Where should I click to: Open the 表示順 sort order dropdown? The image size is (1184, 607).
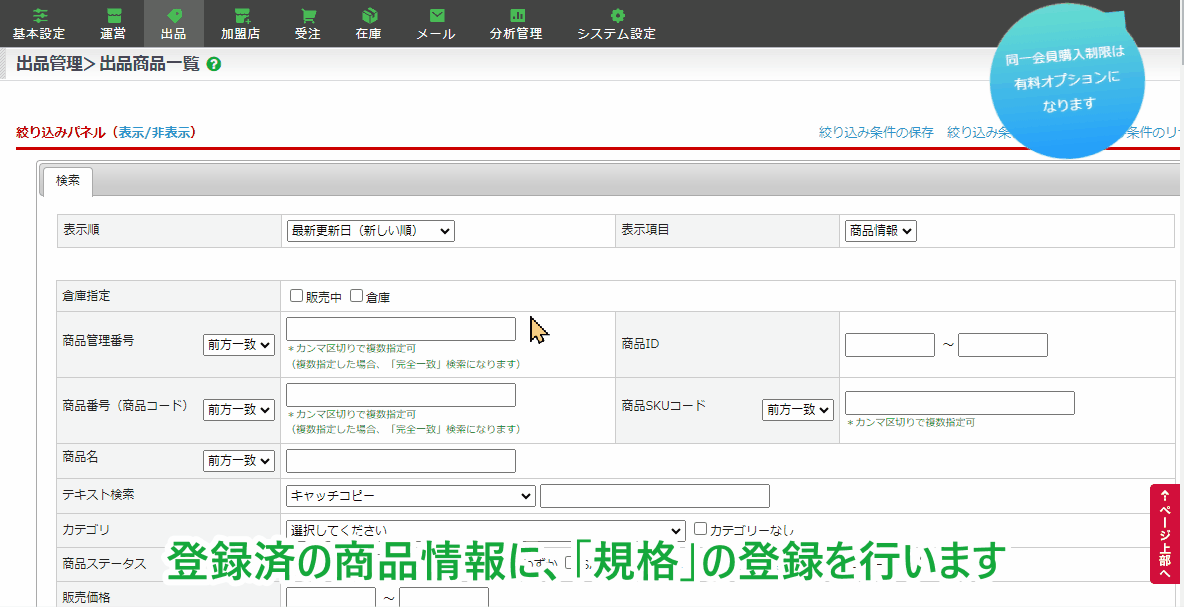[x=370, y=231]
